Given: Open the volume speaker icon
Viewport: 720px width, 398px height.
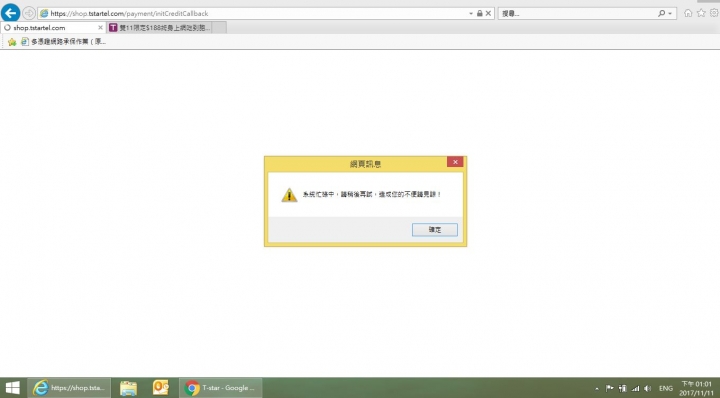Looking at the screenshot, I should 648,388.
